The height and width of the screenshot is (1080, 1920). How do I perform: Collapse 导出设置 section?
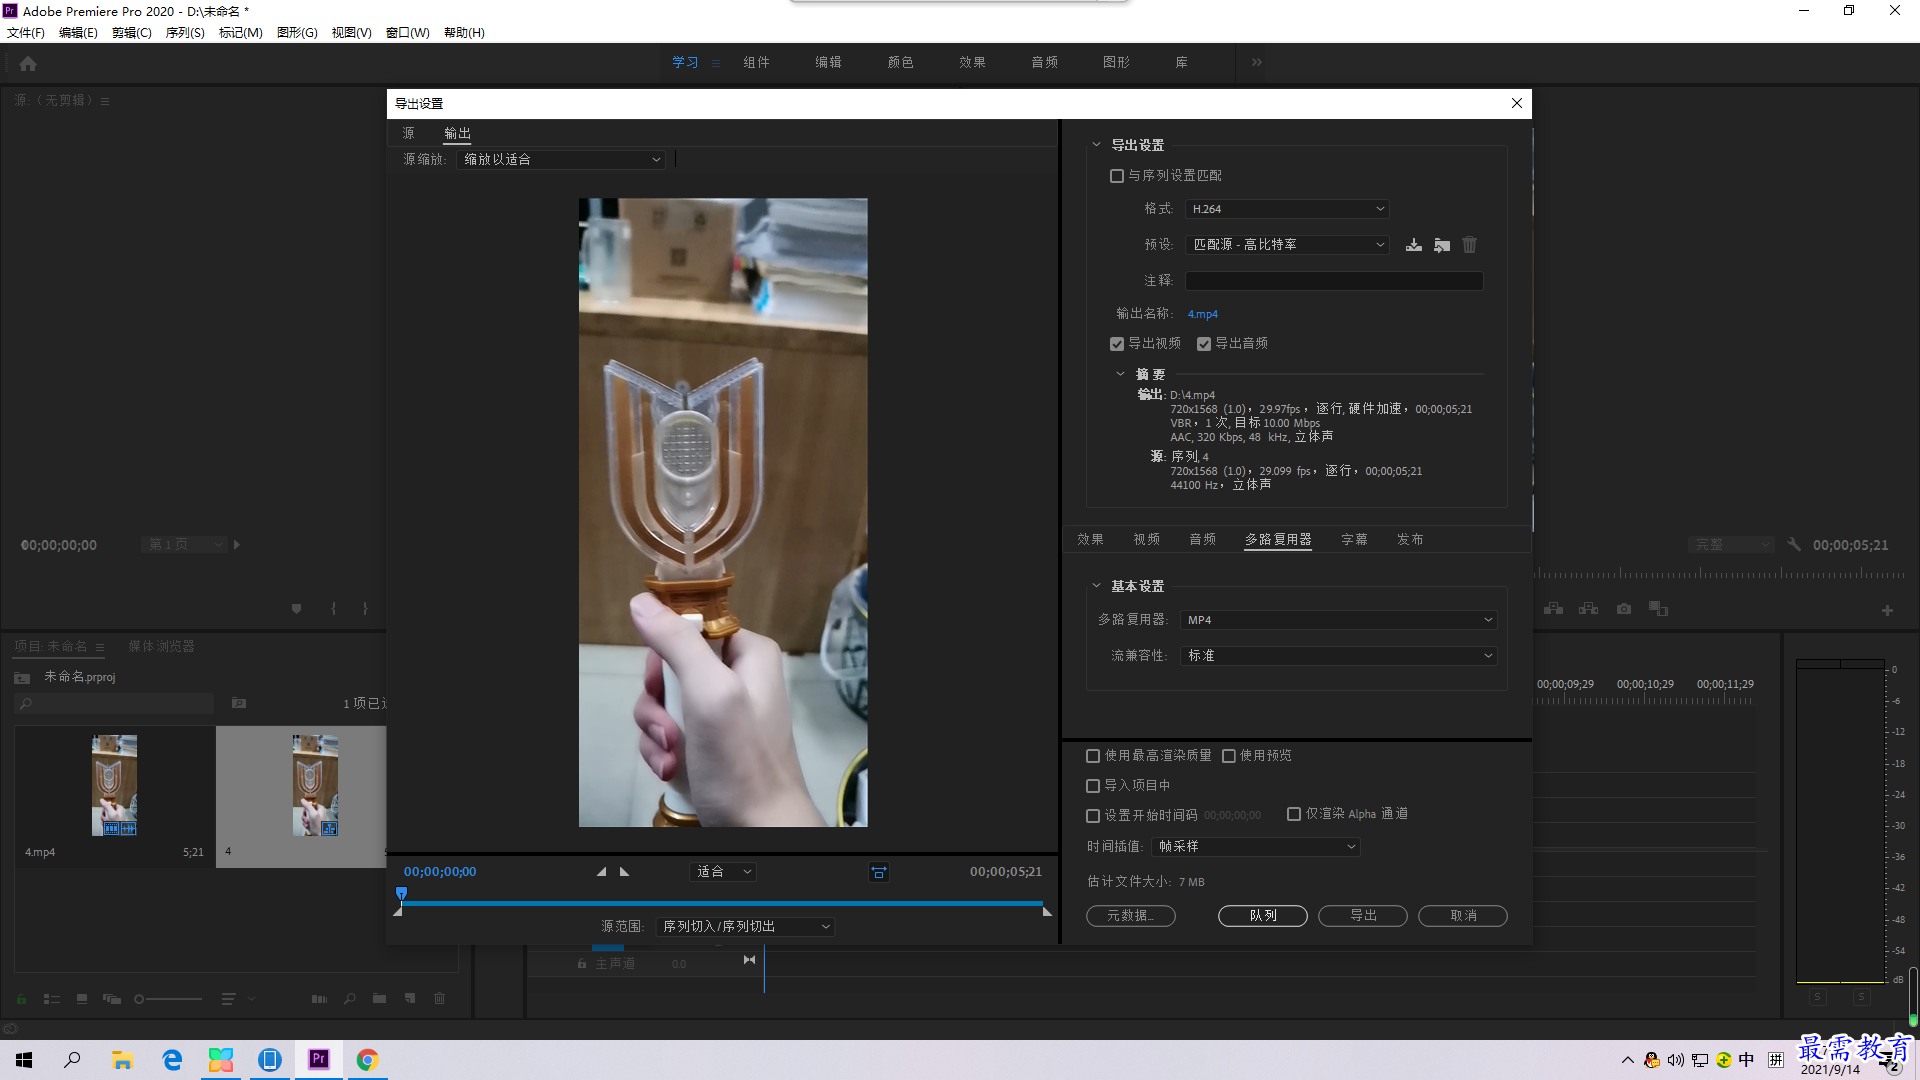point(1096,145)
